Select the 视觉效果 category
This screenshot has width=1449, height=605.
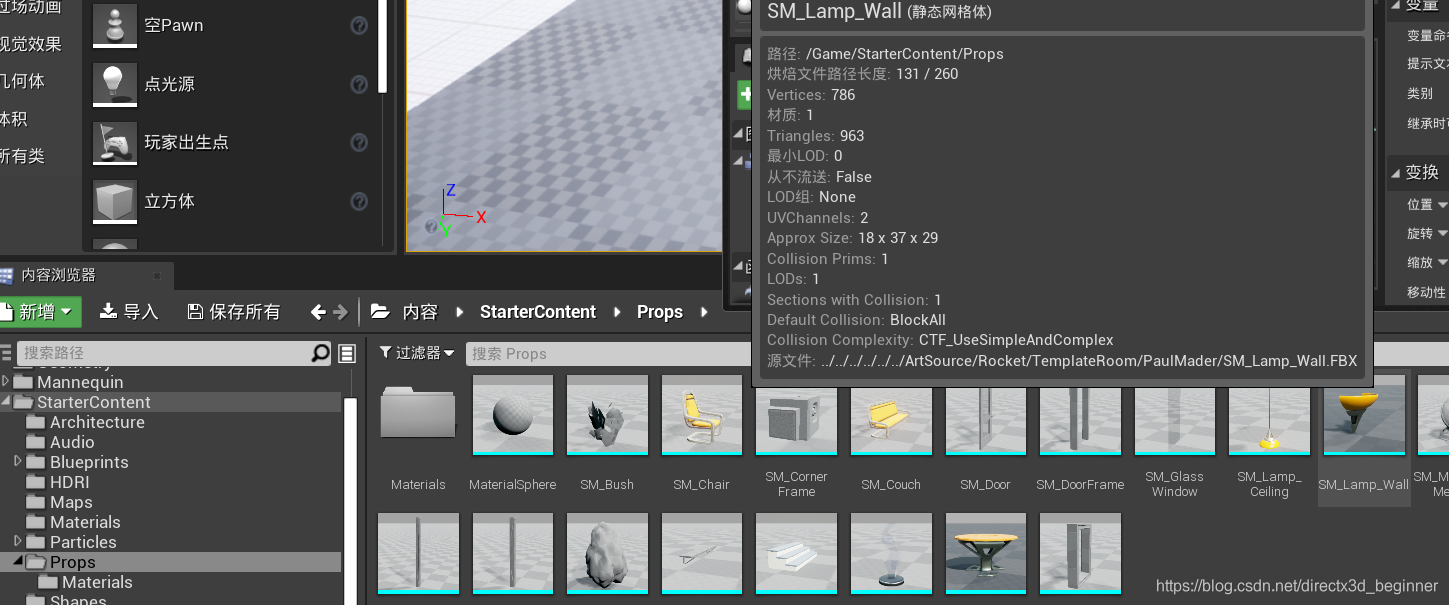point(30,44)
